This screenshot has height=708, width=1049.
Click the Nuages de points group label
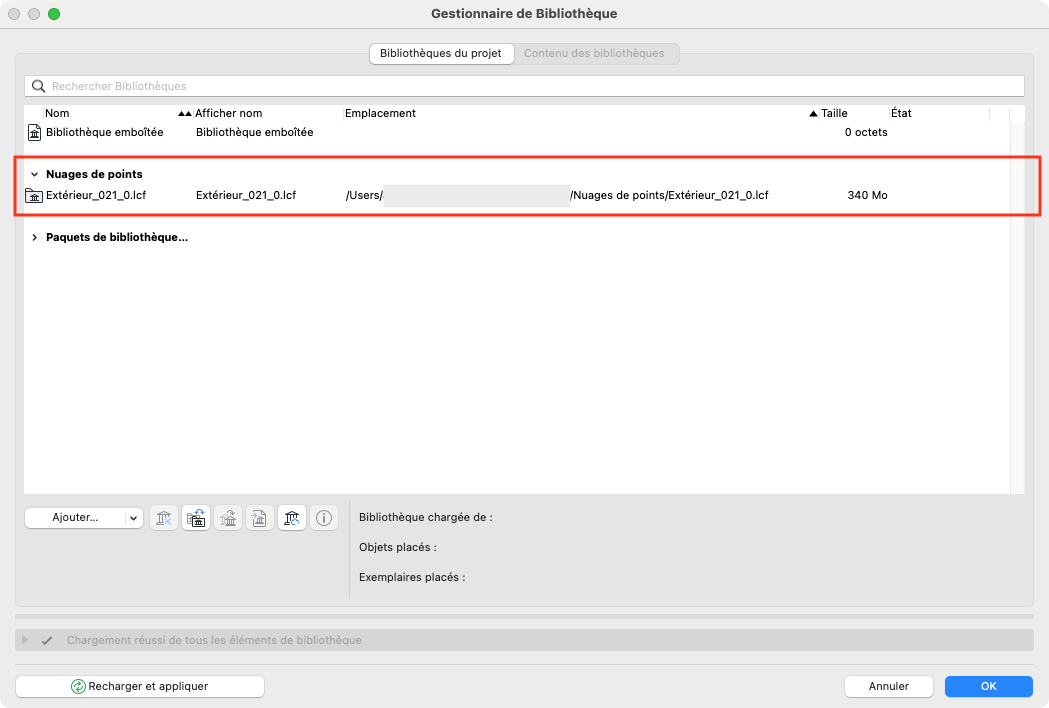point(94,175)
